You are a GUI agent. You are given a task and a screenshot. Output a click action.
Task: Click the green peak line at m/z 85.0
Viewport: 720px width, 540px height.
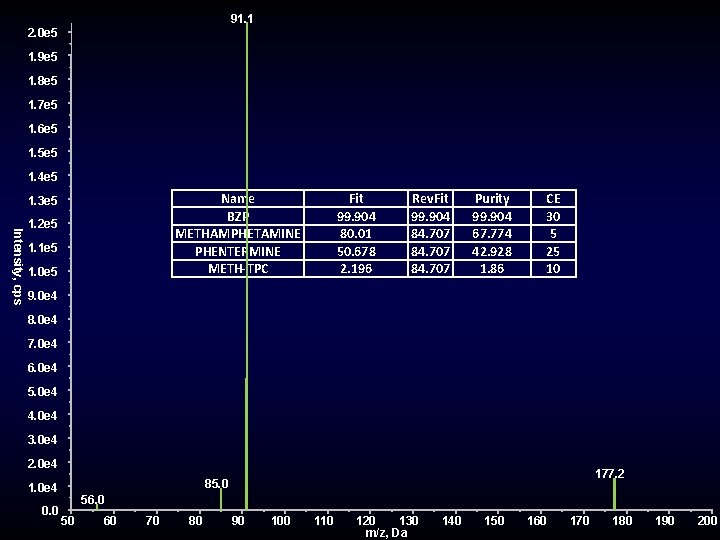coord(221,500)
